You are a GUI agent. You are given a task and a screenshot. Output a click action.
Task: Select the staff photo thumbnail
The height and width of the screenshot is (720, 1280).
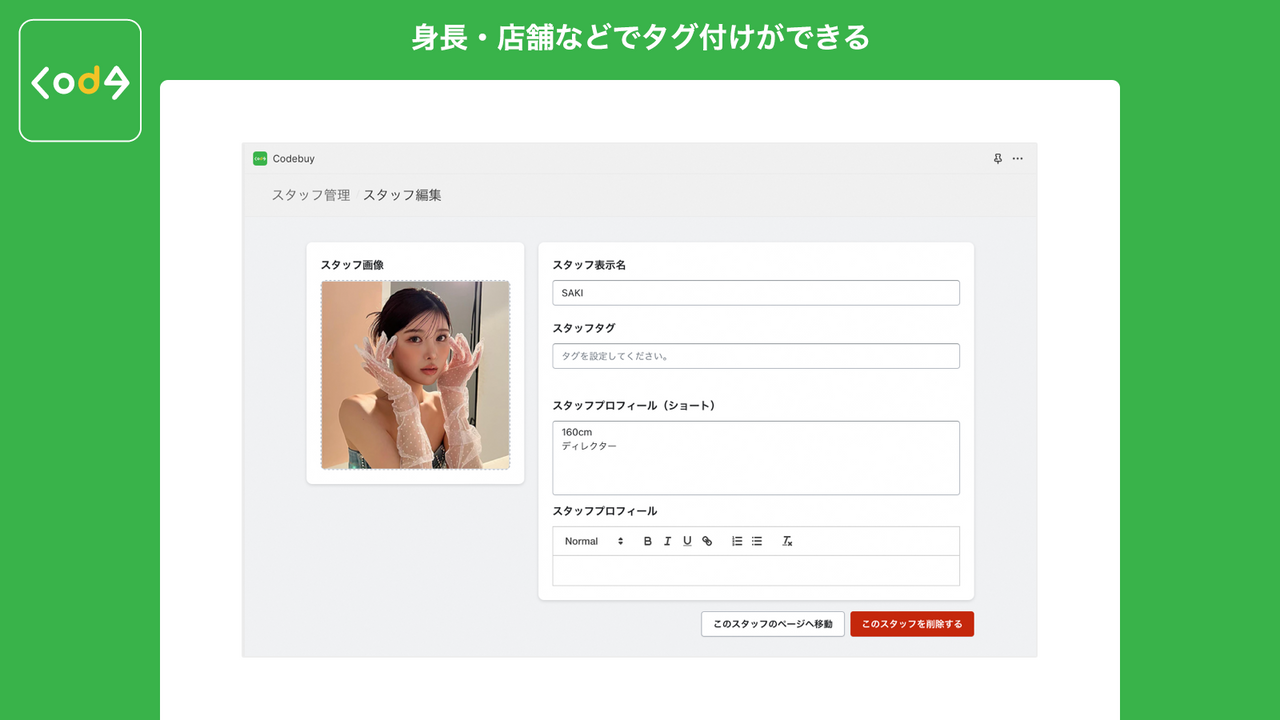point(415,375)
